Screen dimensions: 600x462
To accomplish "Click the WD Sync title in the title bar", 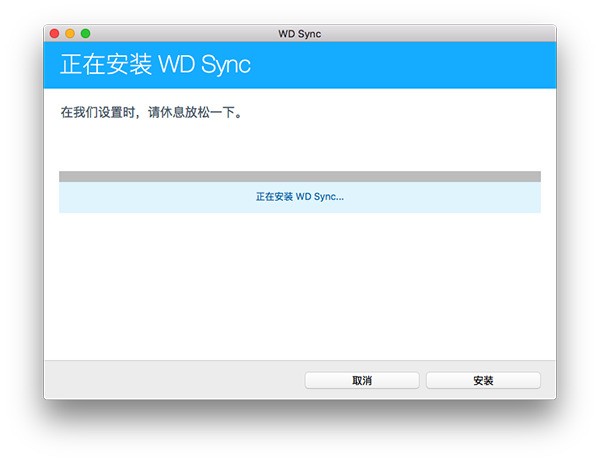I will tap(299, 34).
